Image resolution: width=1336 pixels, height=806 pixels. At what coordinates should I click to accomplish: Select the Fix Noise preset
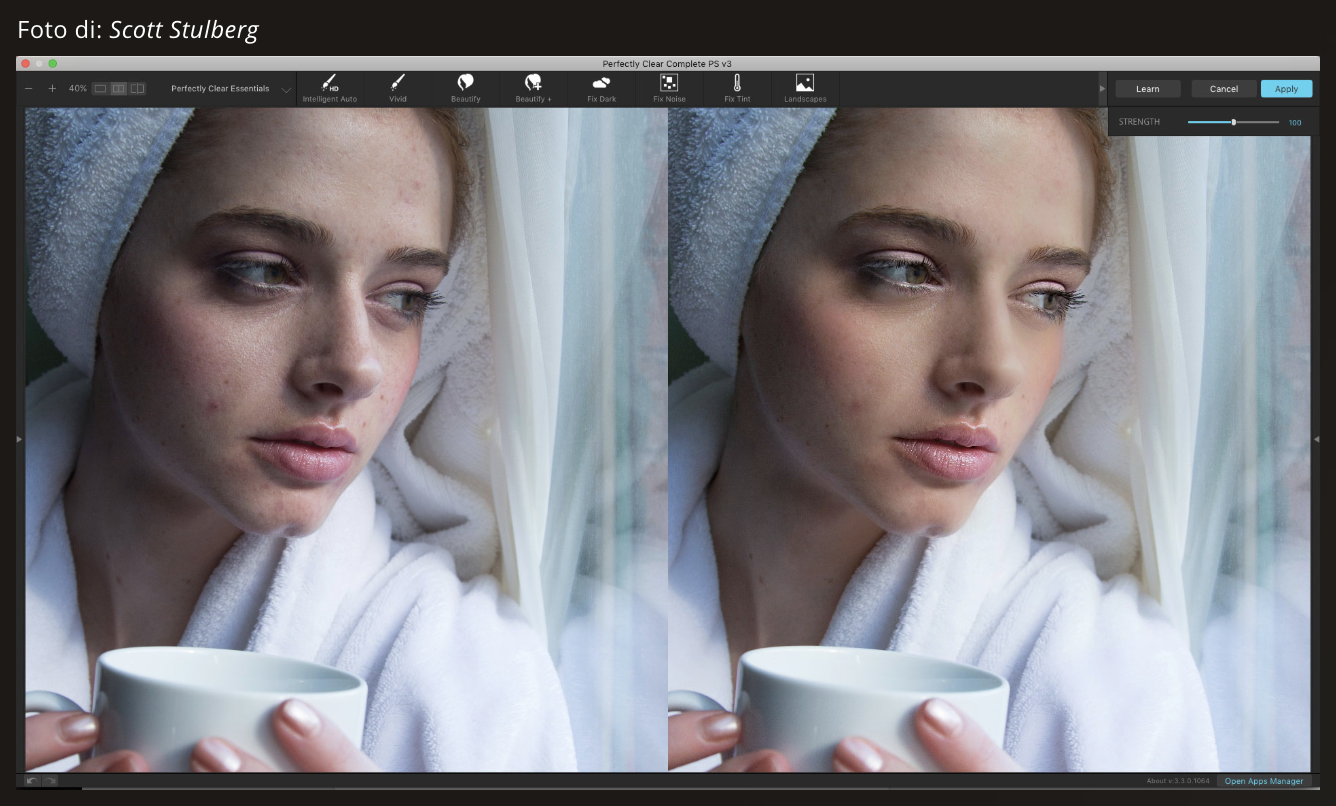point(669,88)
